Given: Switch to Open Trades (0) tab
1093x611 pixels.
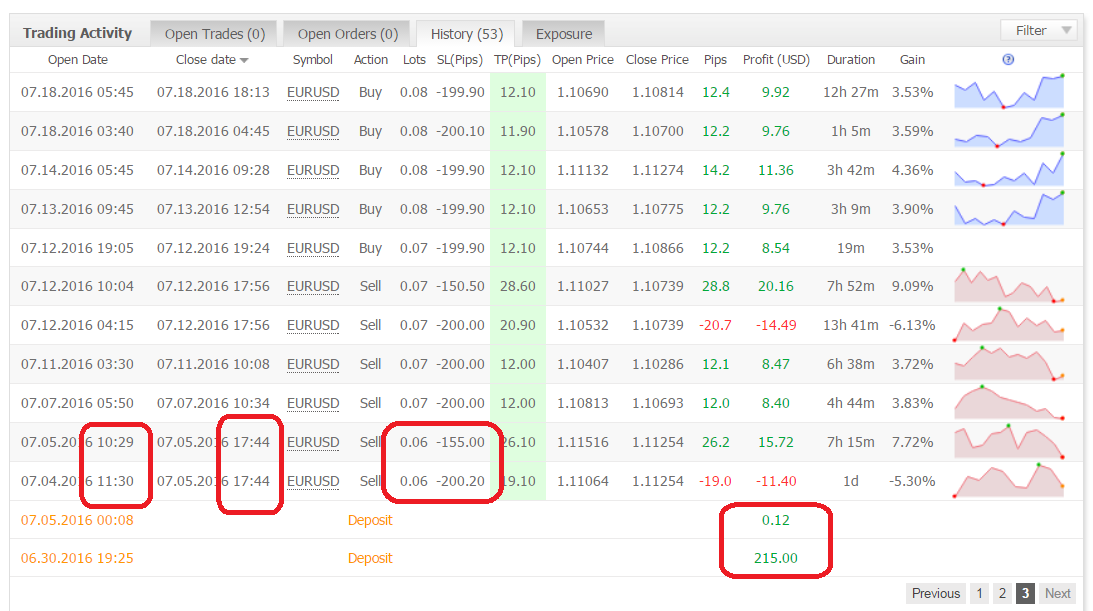Looking at the screenshot, I should 215,33.
